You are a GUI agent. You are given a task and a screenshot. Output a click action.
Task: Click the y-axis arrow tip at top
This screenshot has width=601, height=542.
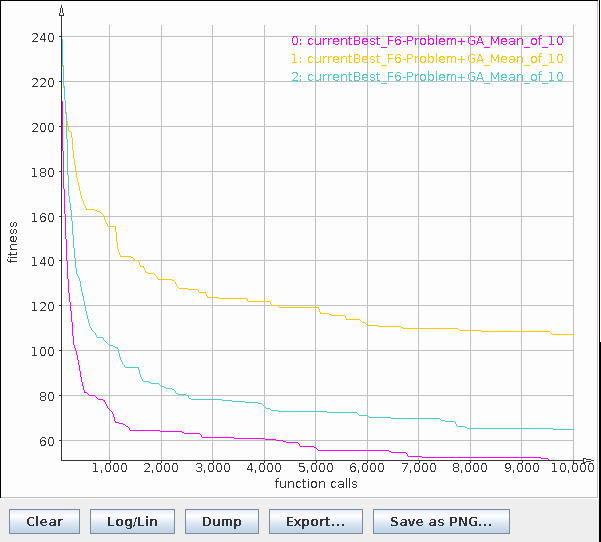tap(62, 11)
